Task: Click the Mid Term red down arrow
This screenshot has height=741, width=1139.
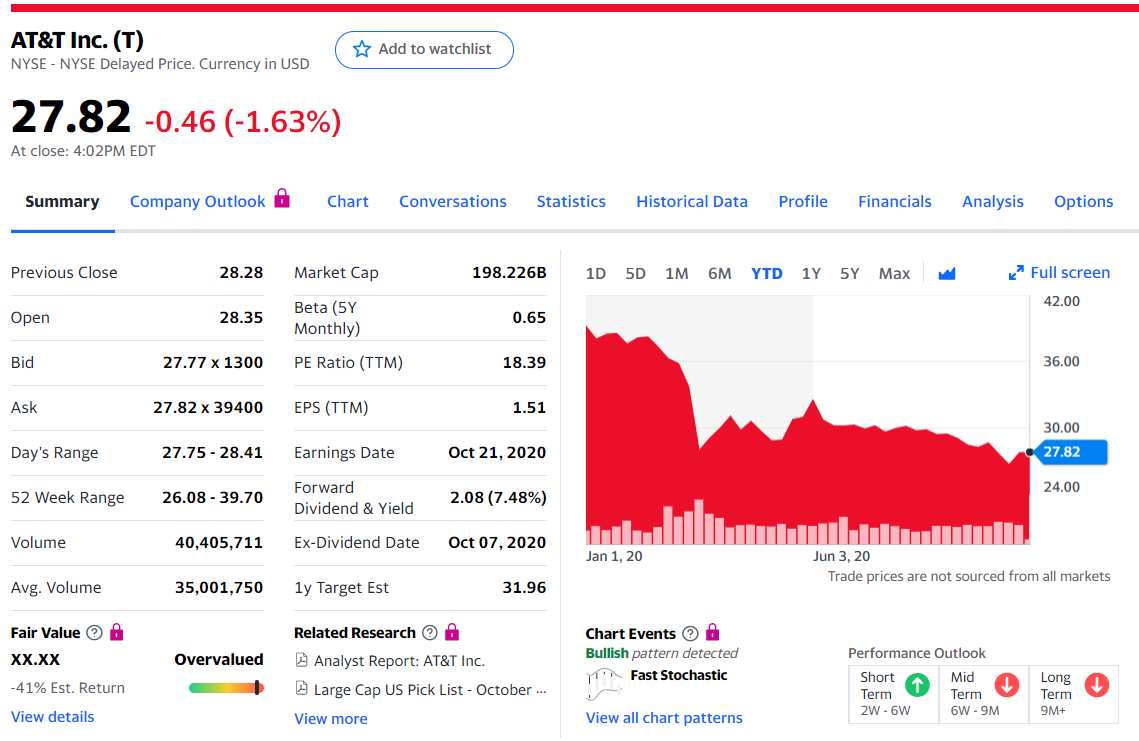Action: point(1007,685)
